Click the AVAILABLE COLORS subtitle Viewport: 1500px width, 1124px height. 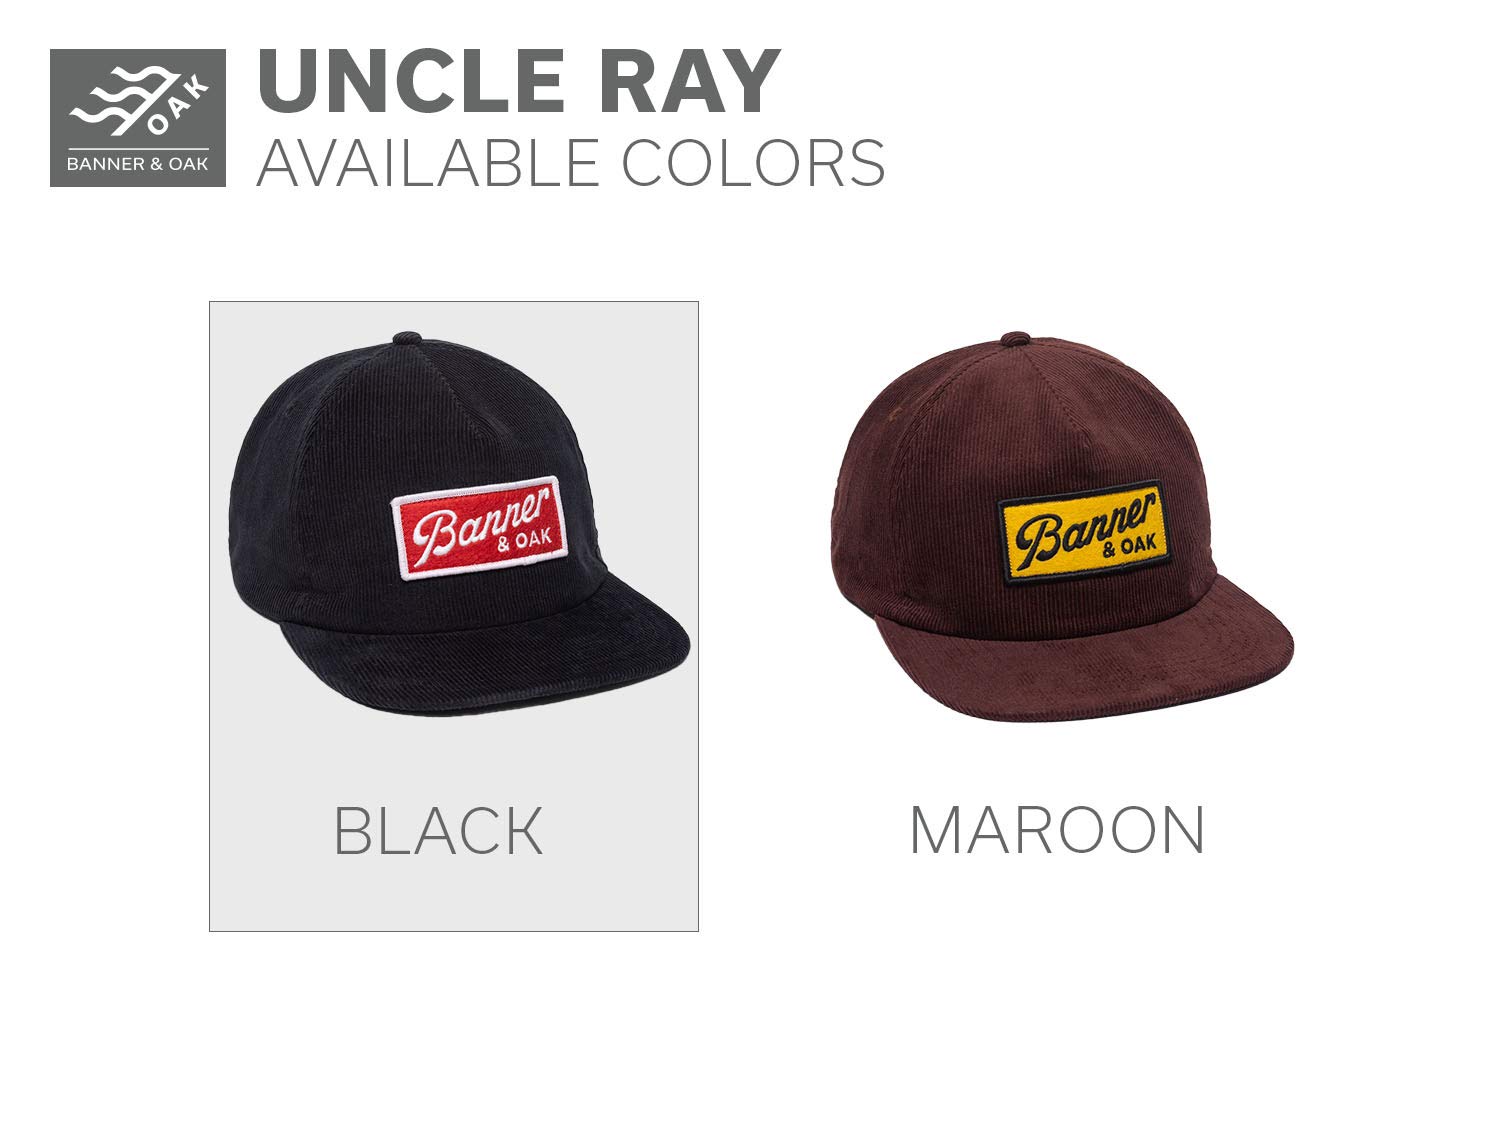pos(571,162)
